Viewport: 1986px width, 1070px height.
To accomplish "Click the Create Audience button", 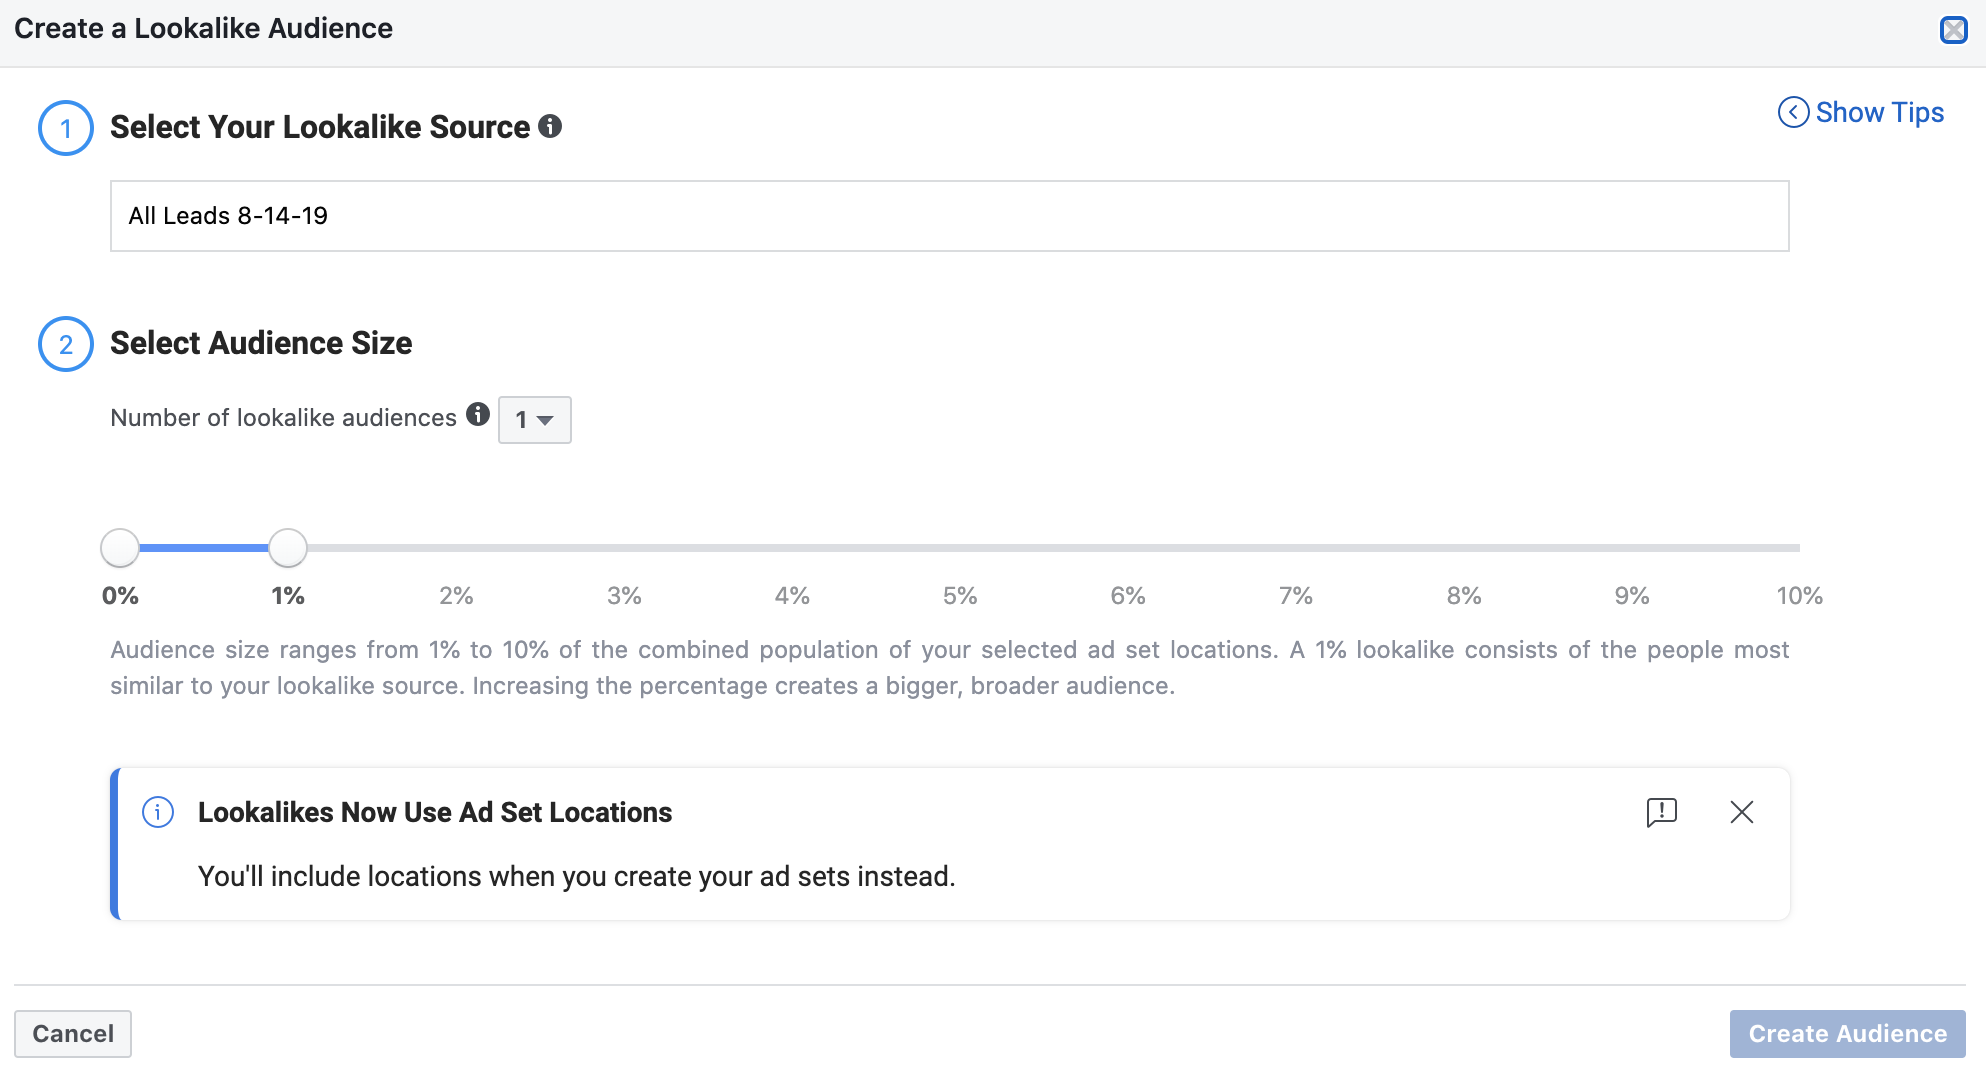I will [x=1847, y=1033].
